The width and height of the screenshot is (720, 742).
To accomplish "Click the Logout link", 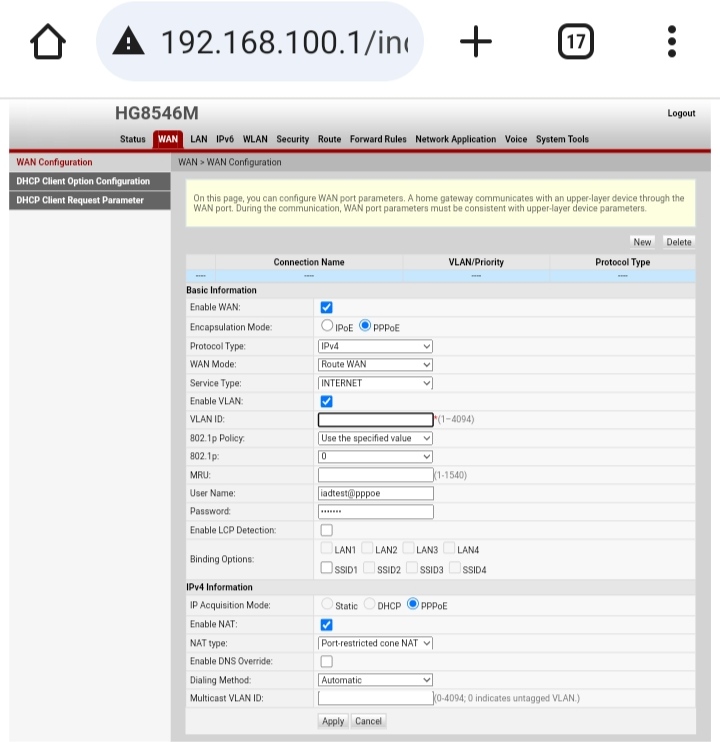I will coord(681,114).
